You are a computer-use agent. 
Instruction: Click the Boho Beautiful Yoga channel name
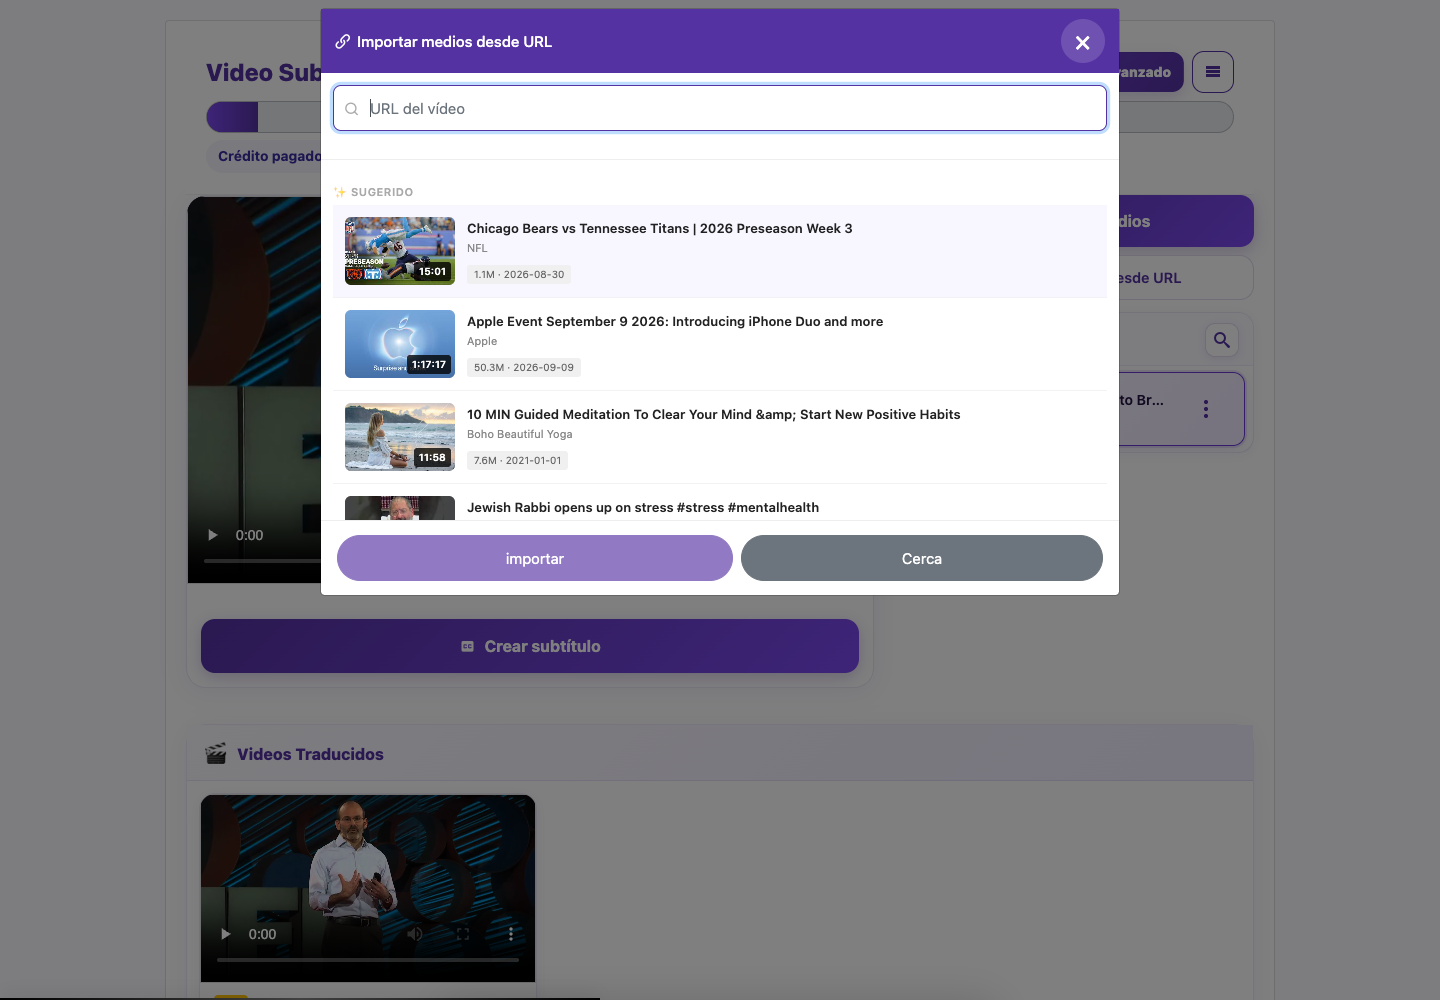coord(520,434)
